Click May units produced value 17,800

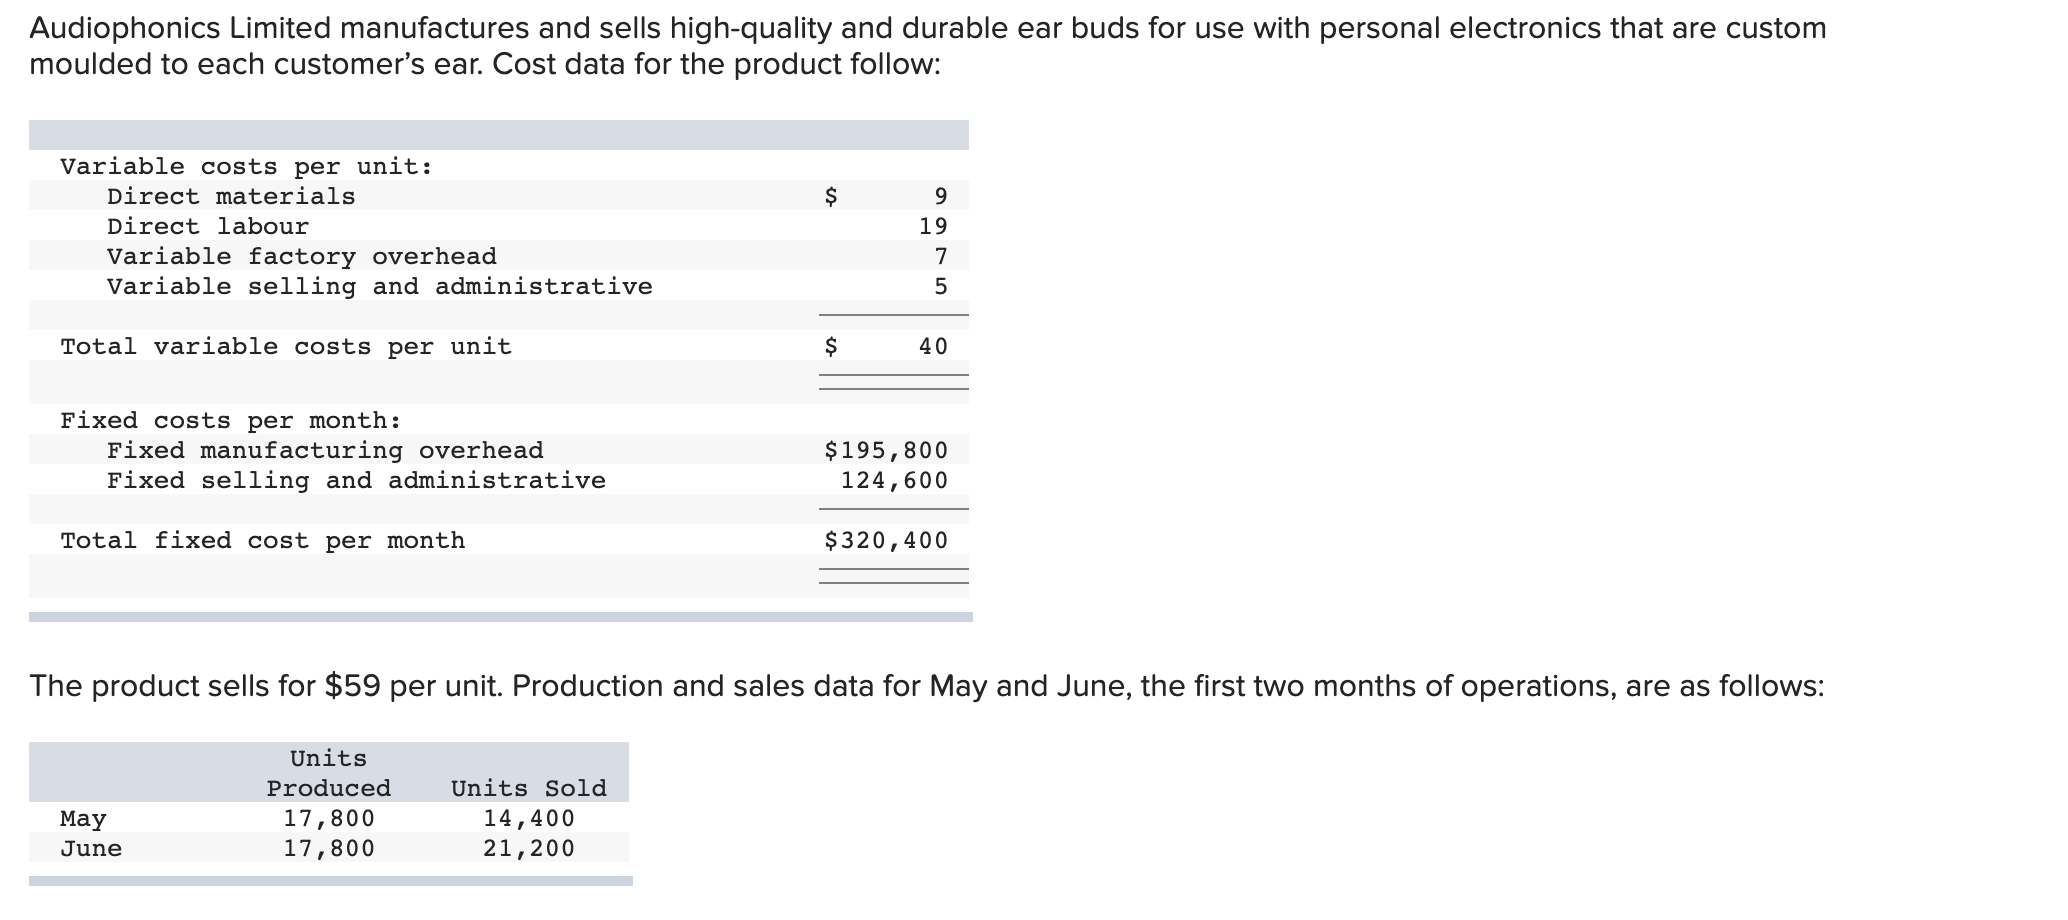[x=329, y=818]
